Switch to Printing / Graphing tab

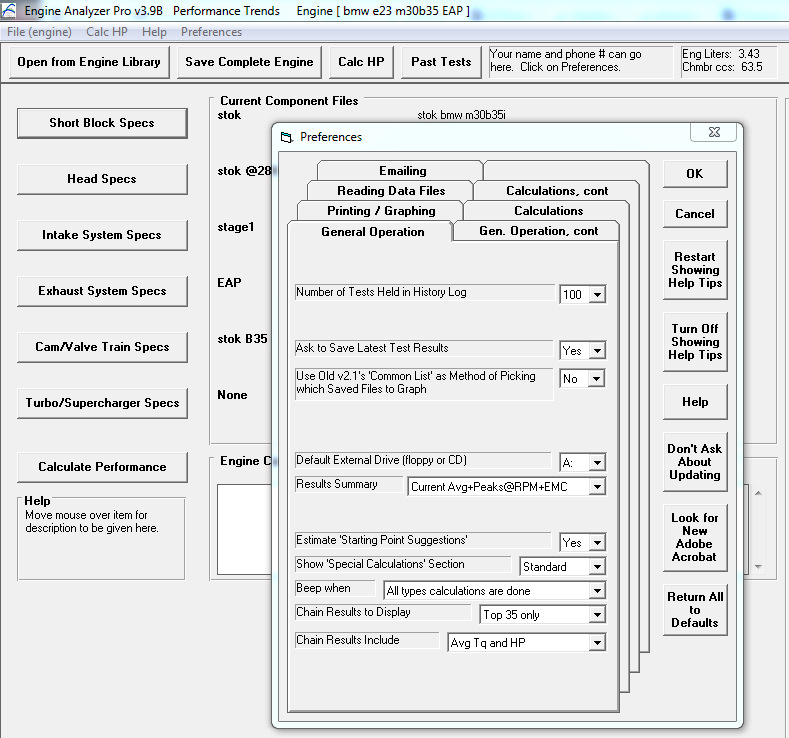point(380,211)
